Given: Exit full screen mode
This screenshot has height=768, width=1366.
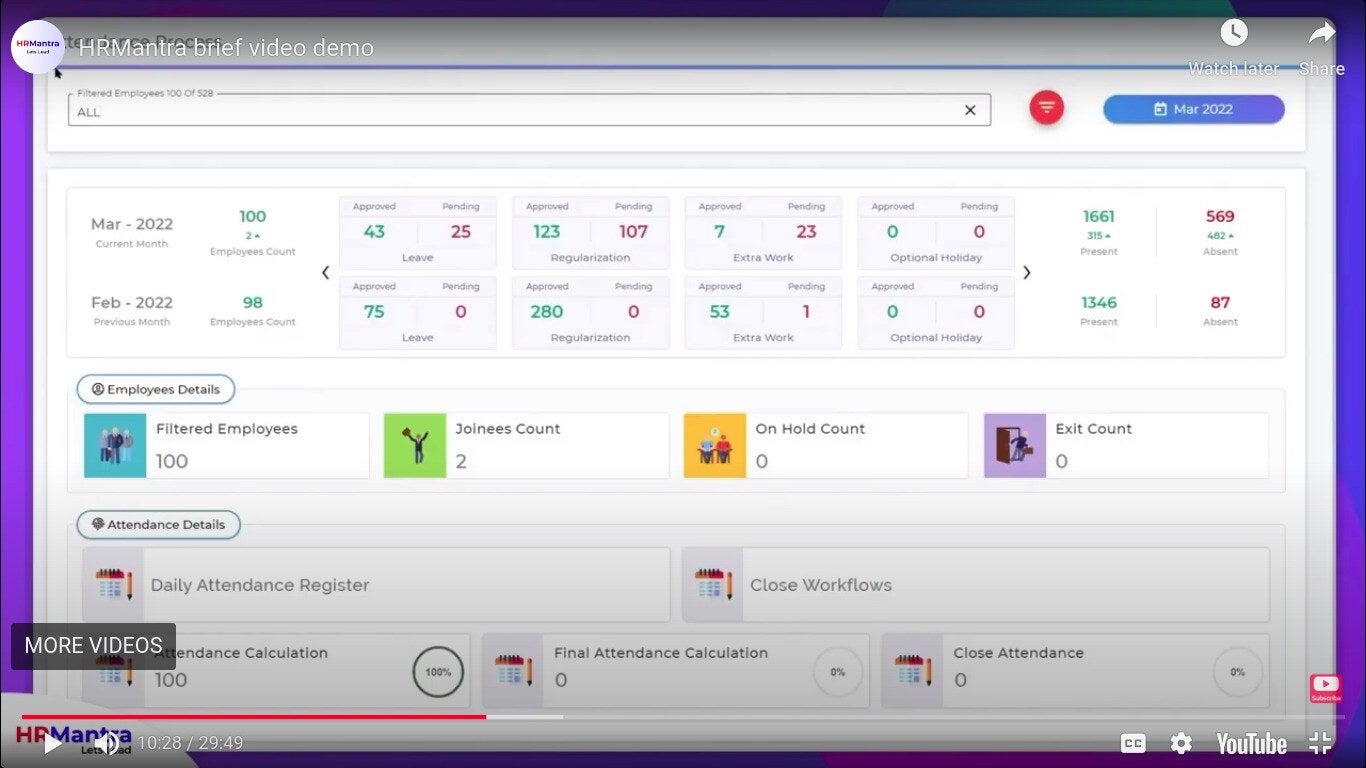Looking at the screenshot, I should (x=1320, y=743).
